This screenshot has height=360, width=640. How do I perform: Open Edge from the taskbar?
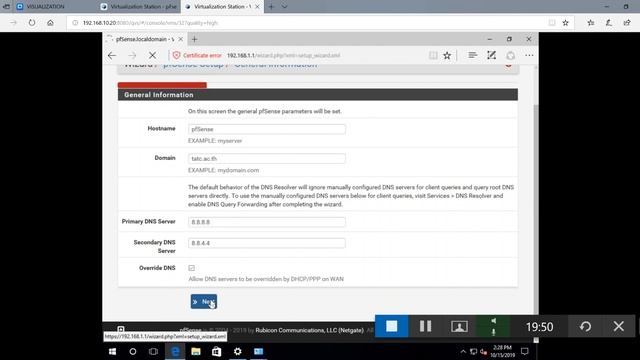175,351
